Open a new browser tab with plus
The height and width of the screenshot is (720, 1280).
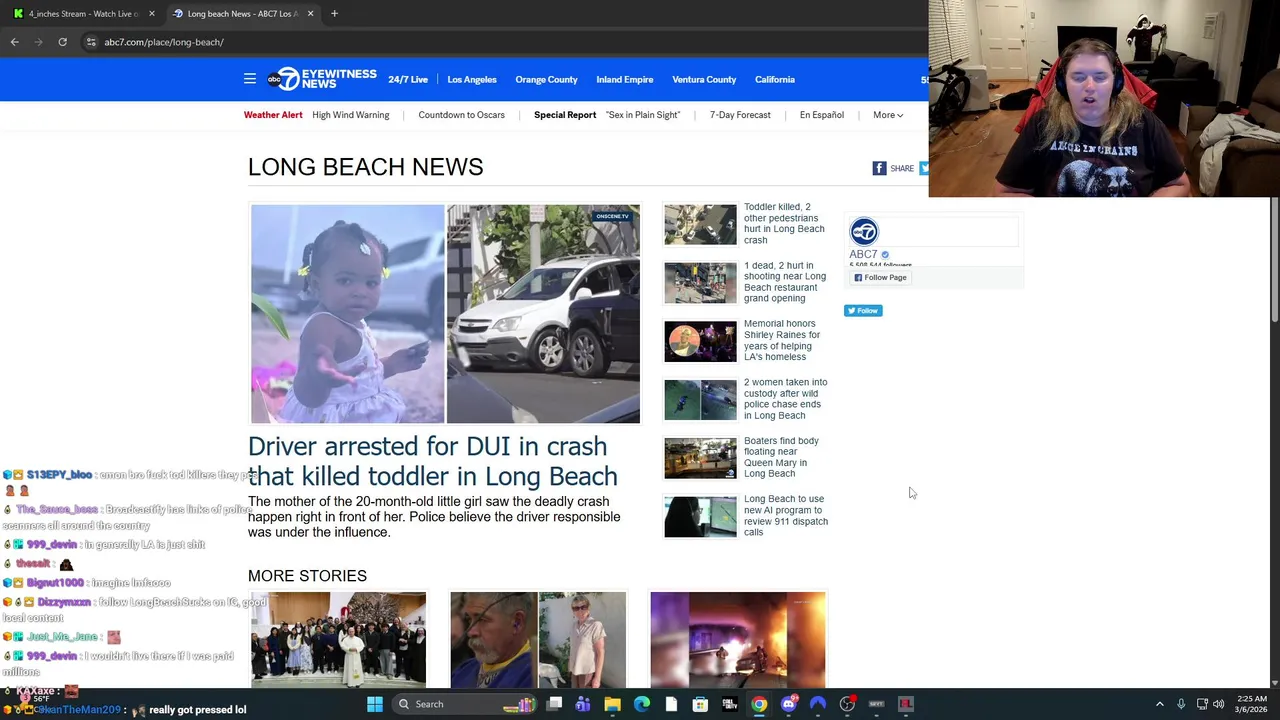[334, 14]
